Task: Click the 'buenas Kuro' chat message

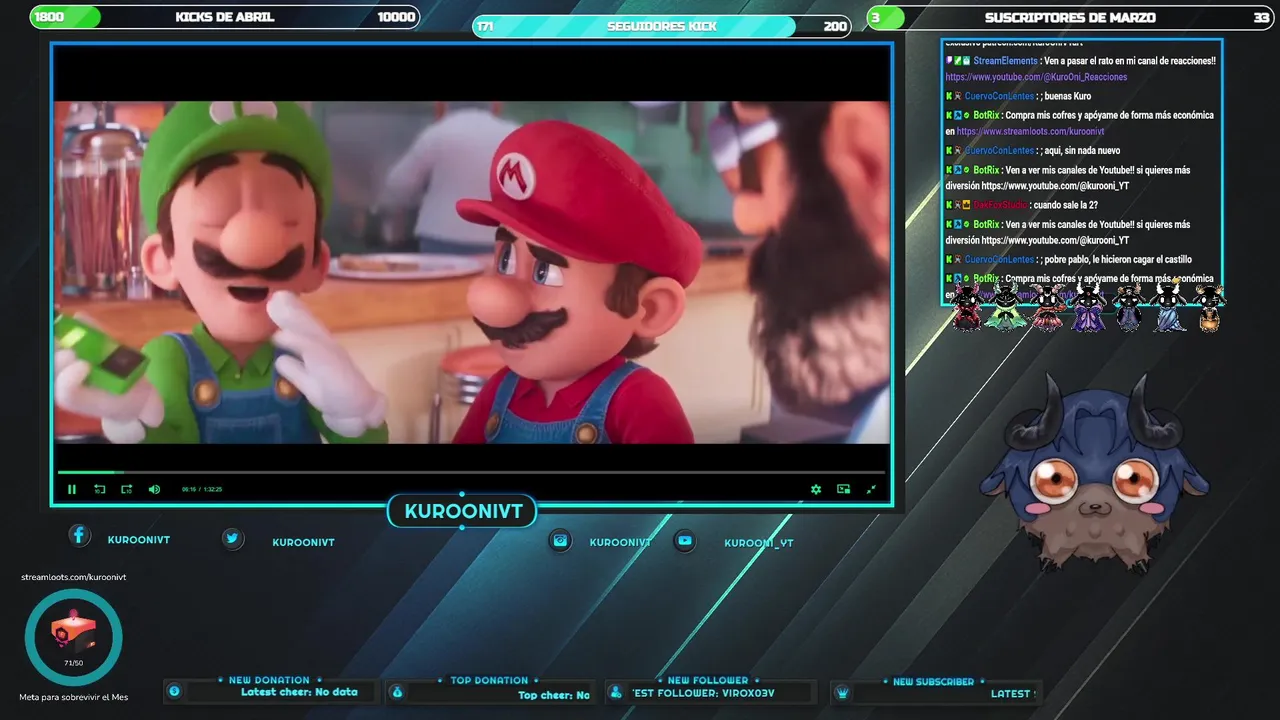Action: point(1067,96)
